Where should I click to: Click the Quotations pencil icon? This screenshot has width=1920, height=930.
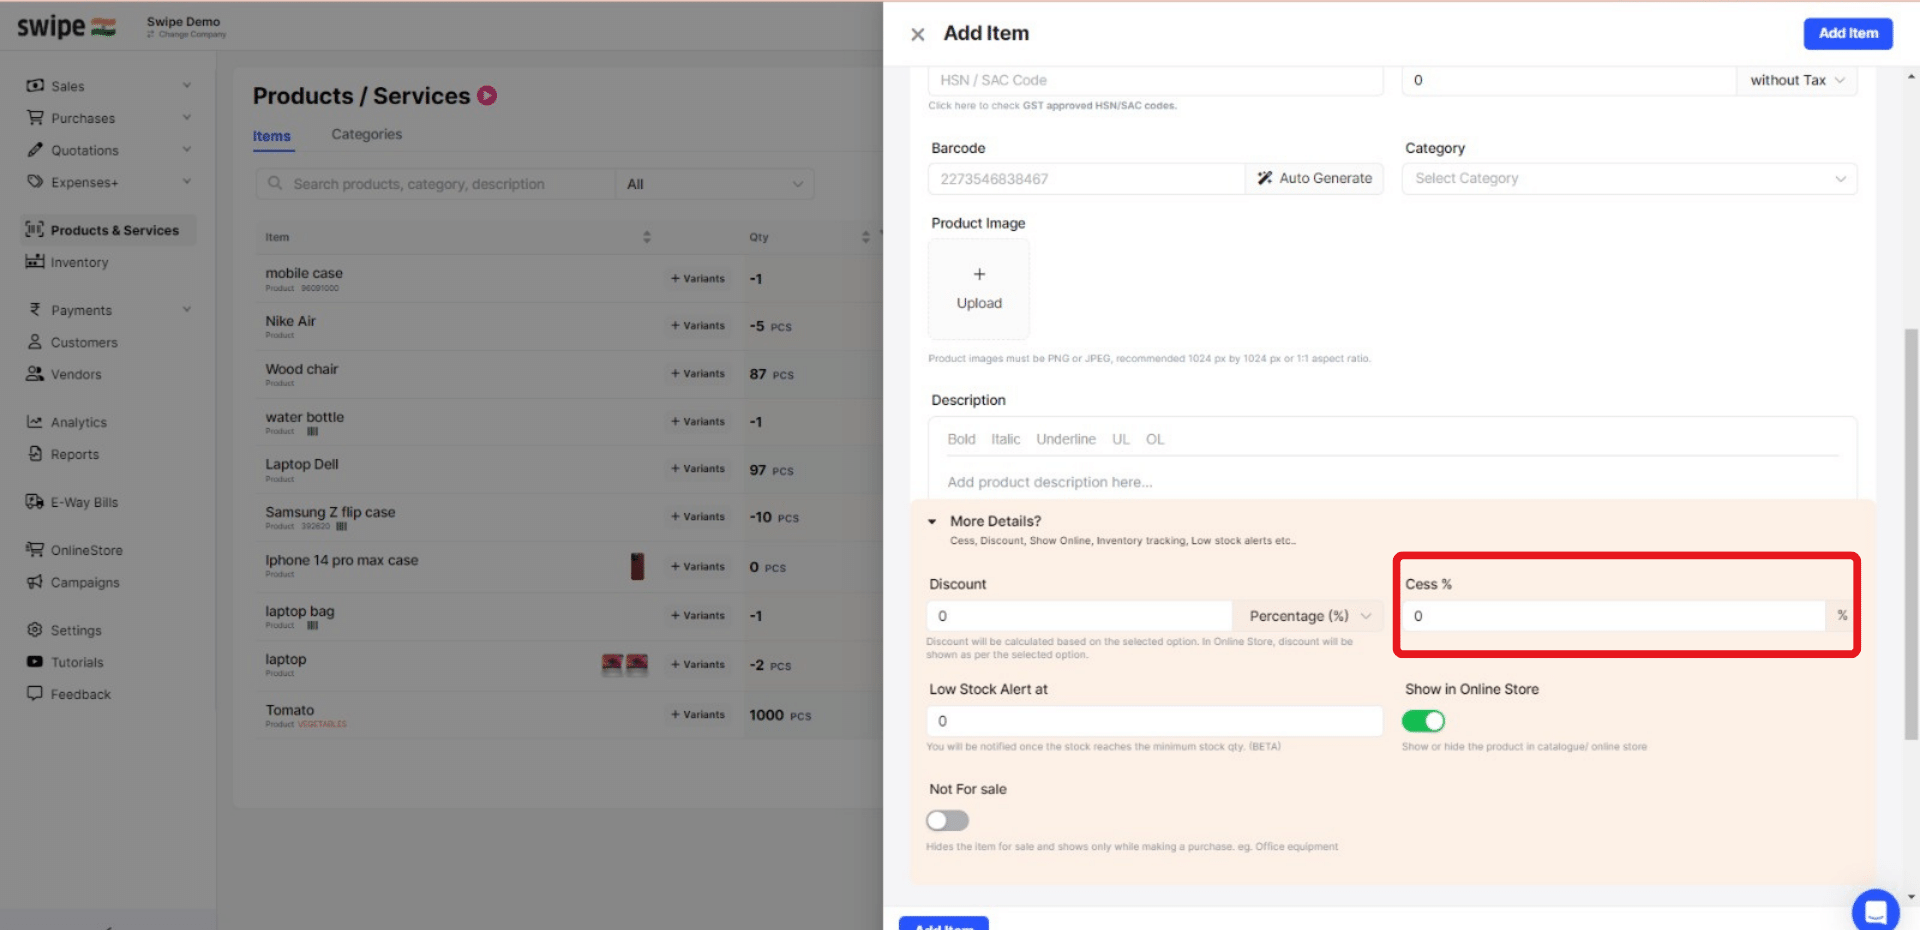35,150
